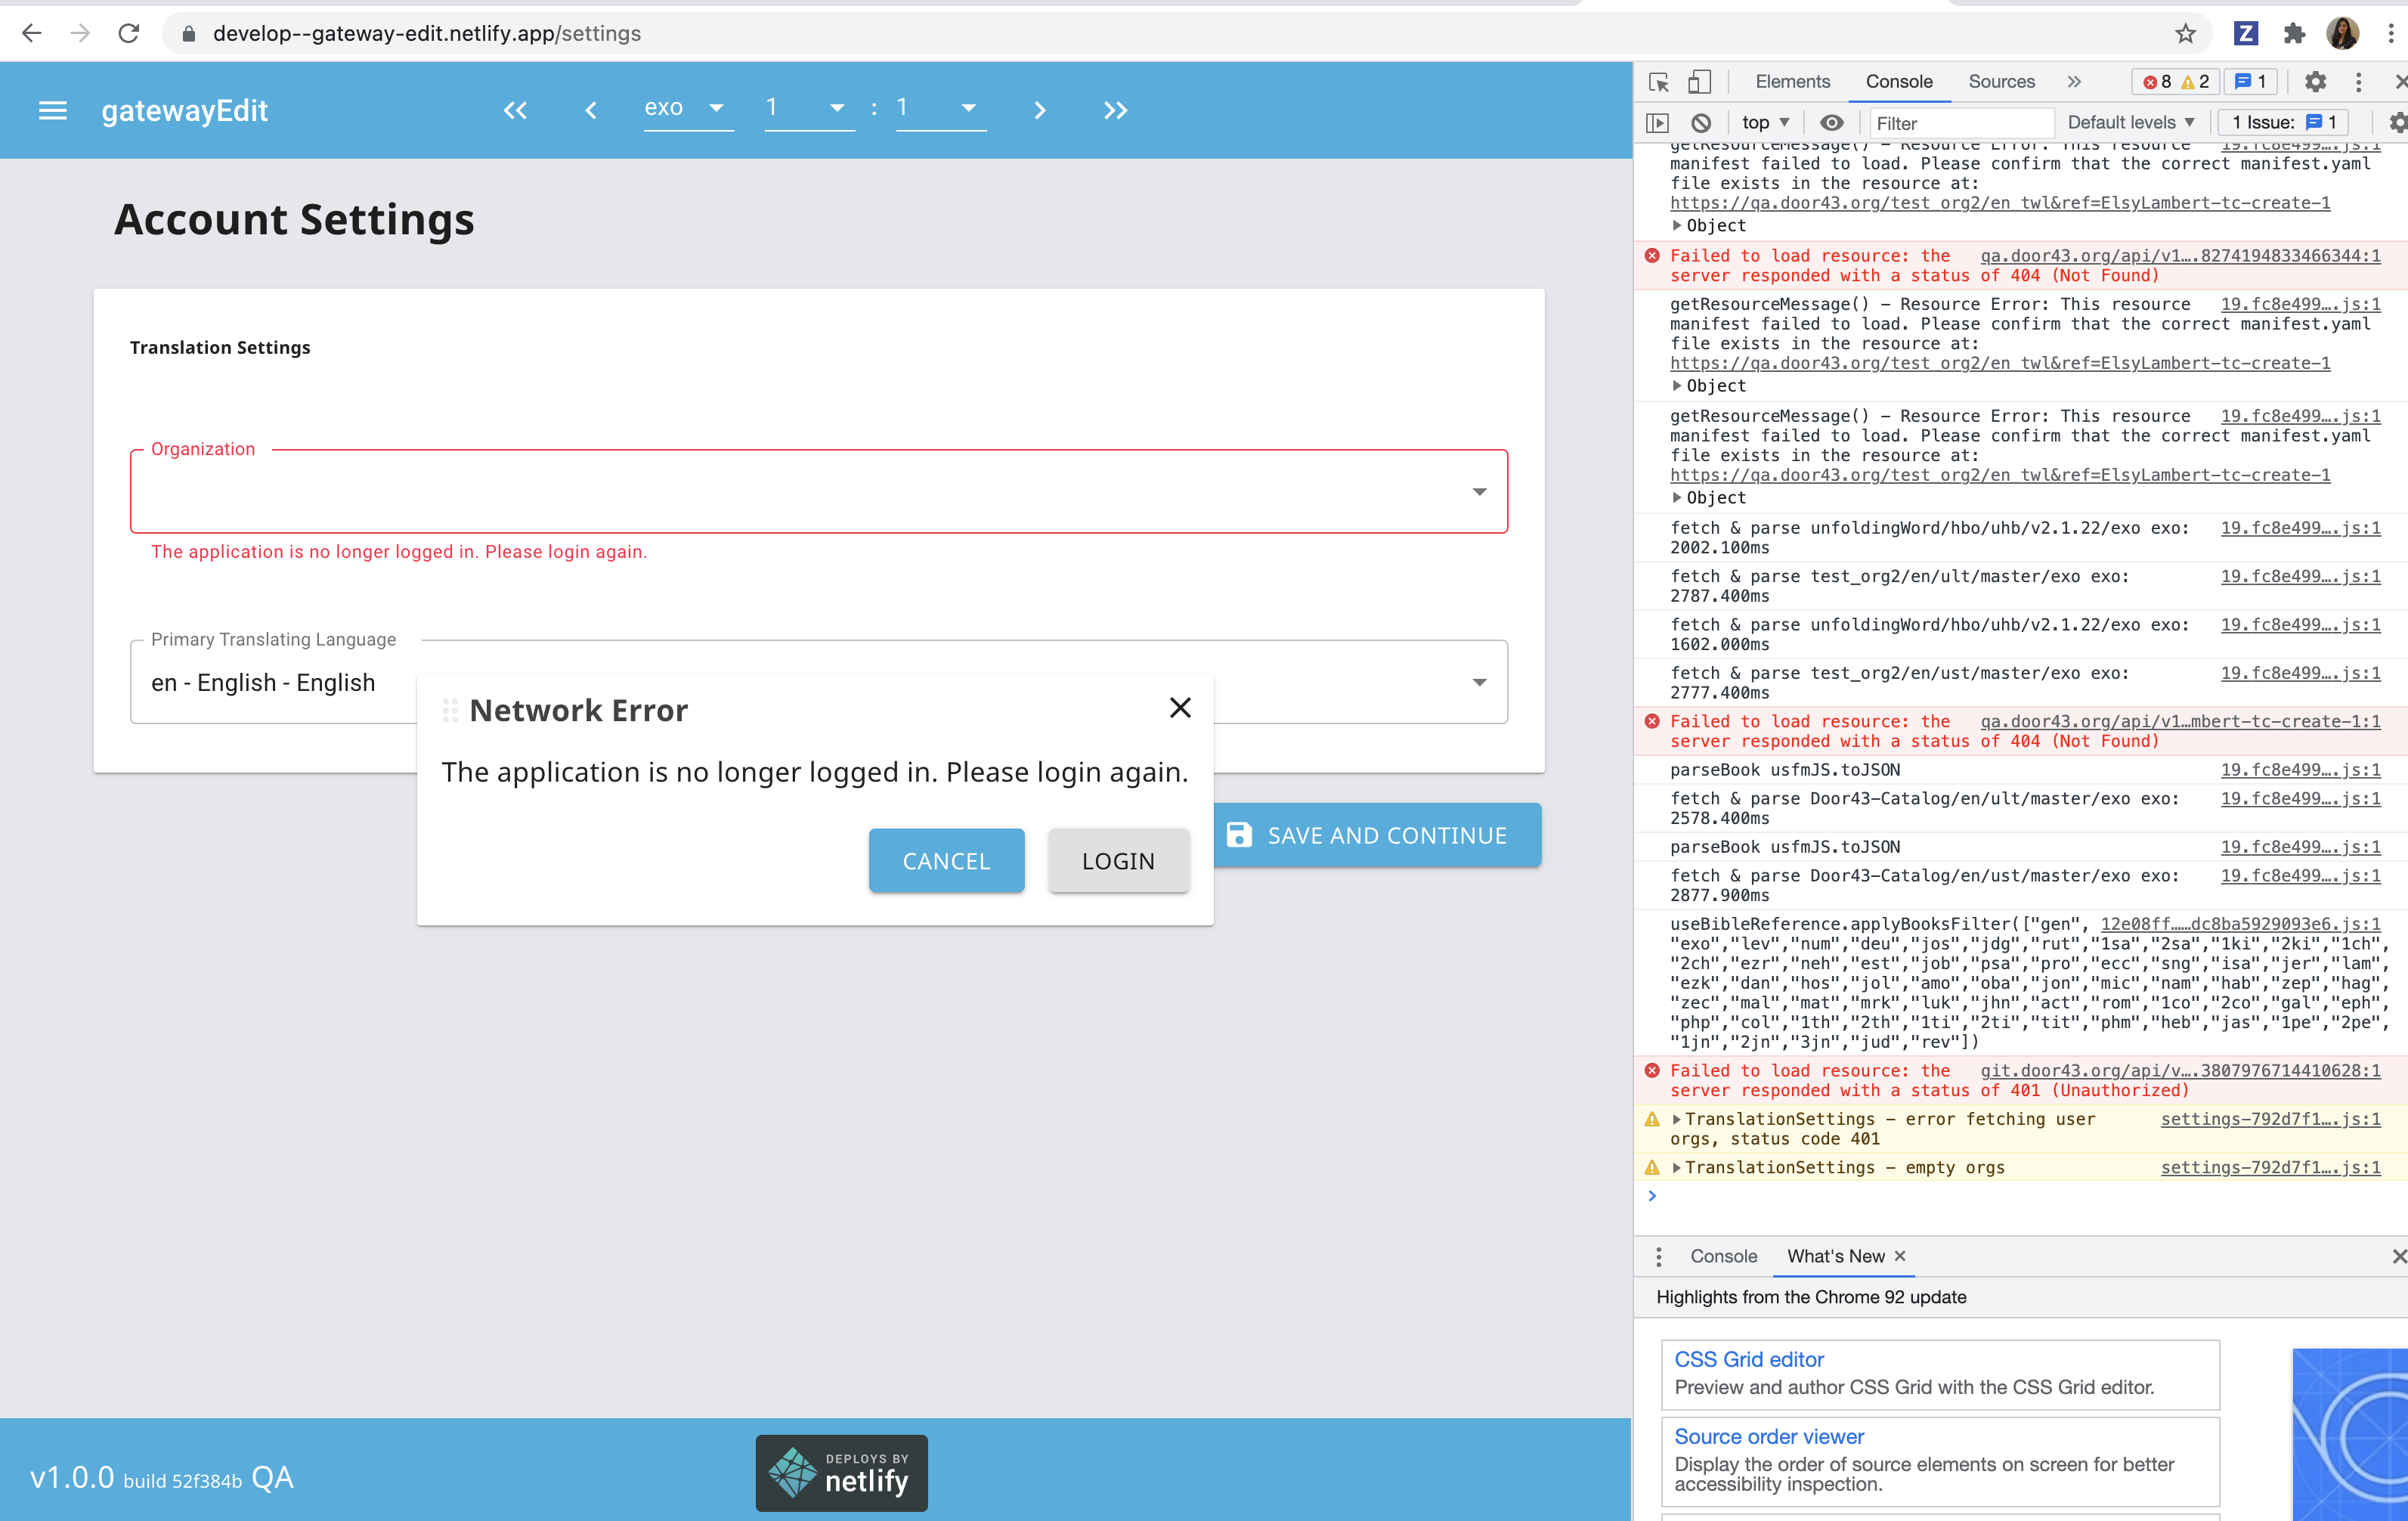The width and height of the screenshot is (2408, 1521).
Task: Click the more tools overflow icon
Action: coord(2072,81)
